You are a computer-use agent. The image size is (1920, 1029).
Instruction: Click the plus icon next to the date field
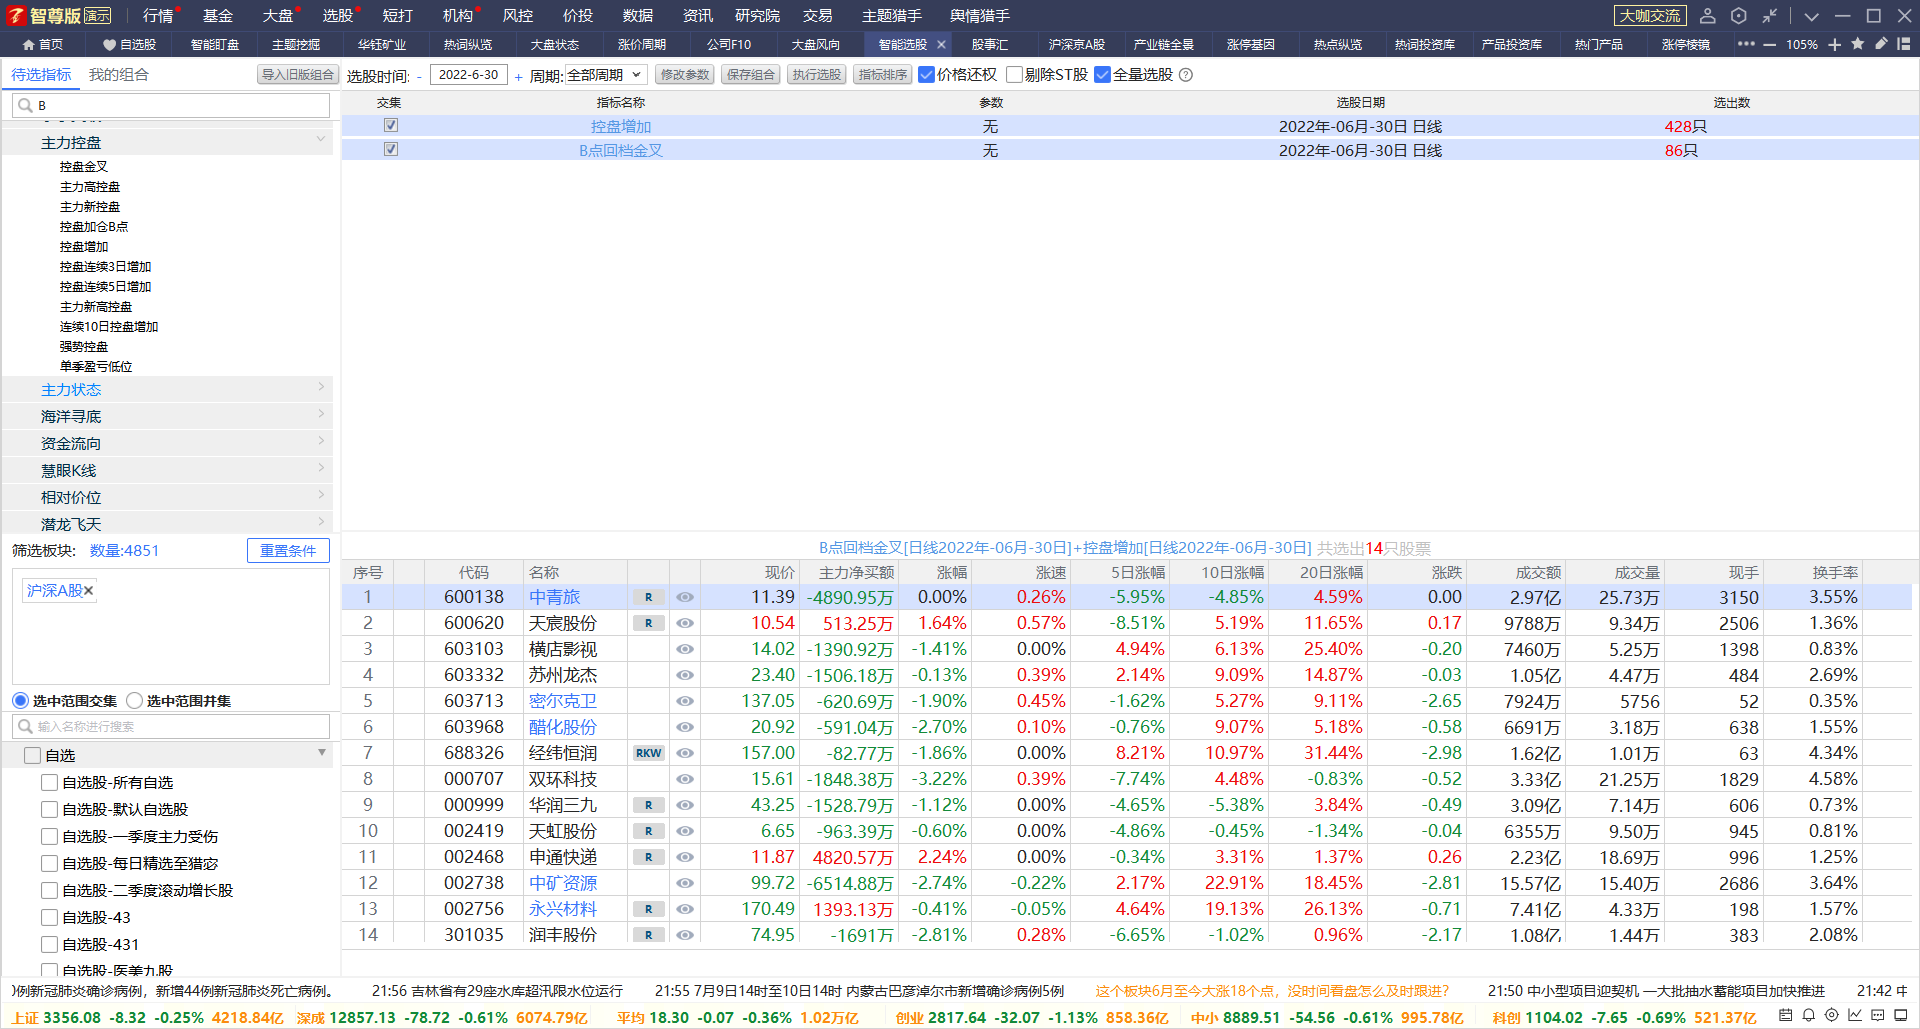coord(519,76)
